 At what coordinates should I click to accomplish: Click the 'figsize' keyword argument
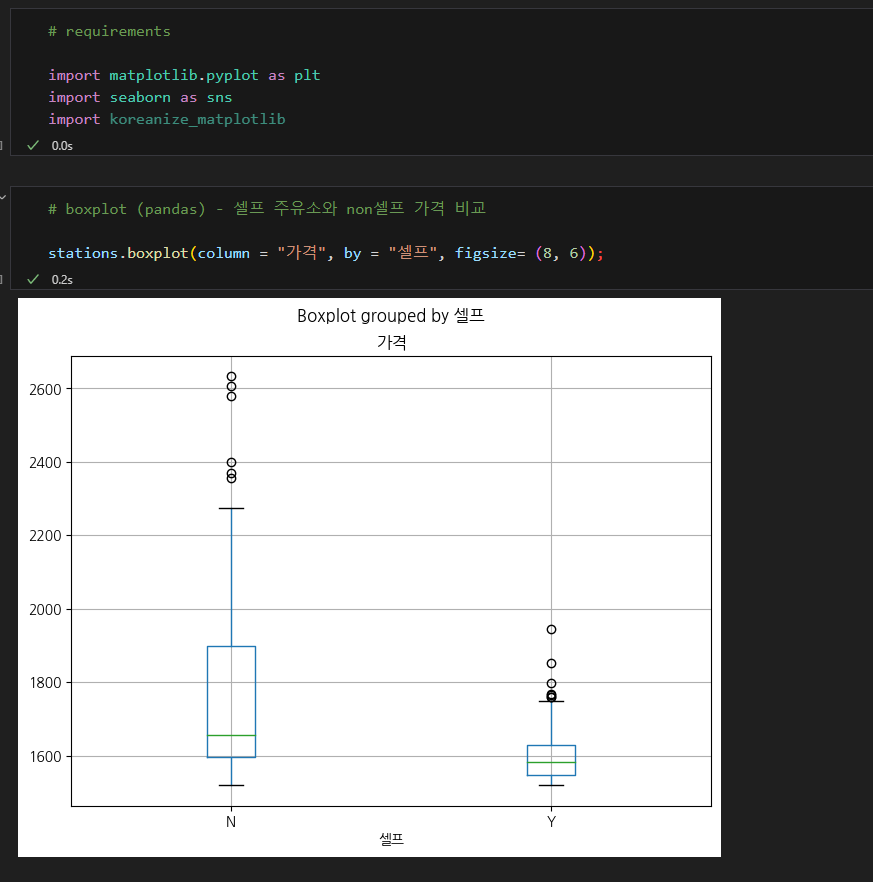486,253
